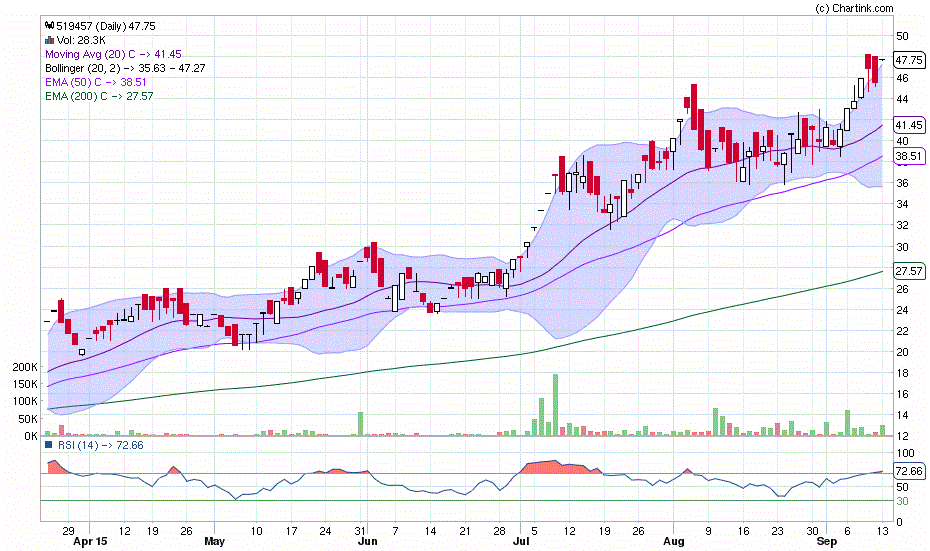Select Moving Avg (20) C legend entry
The height and width of the screenshot is (551, 930).
[113, 54]
